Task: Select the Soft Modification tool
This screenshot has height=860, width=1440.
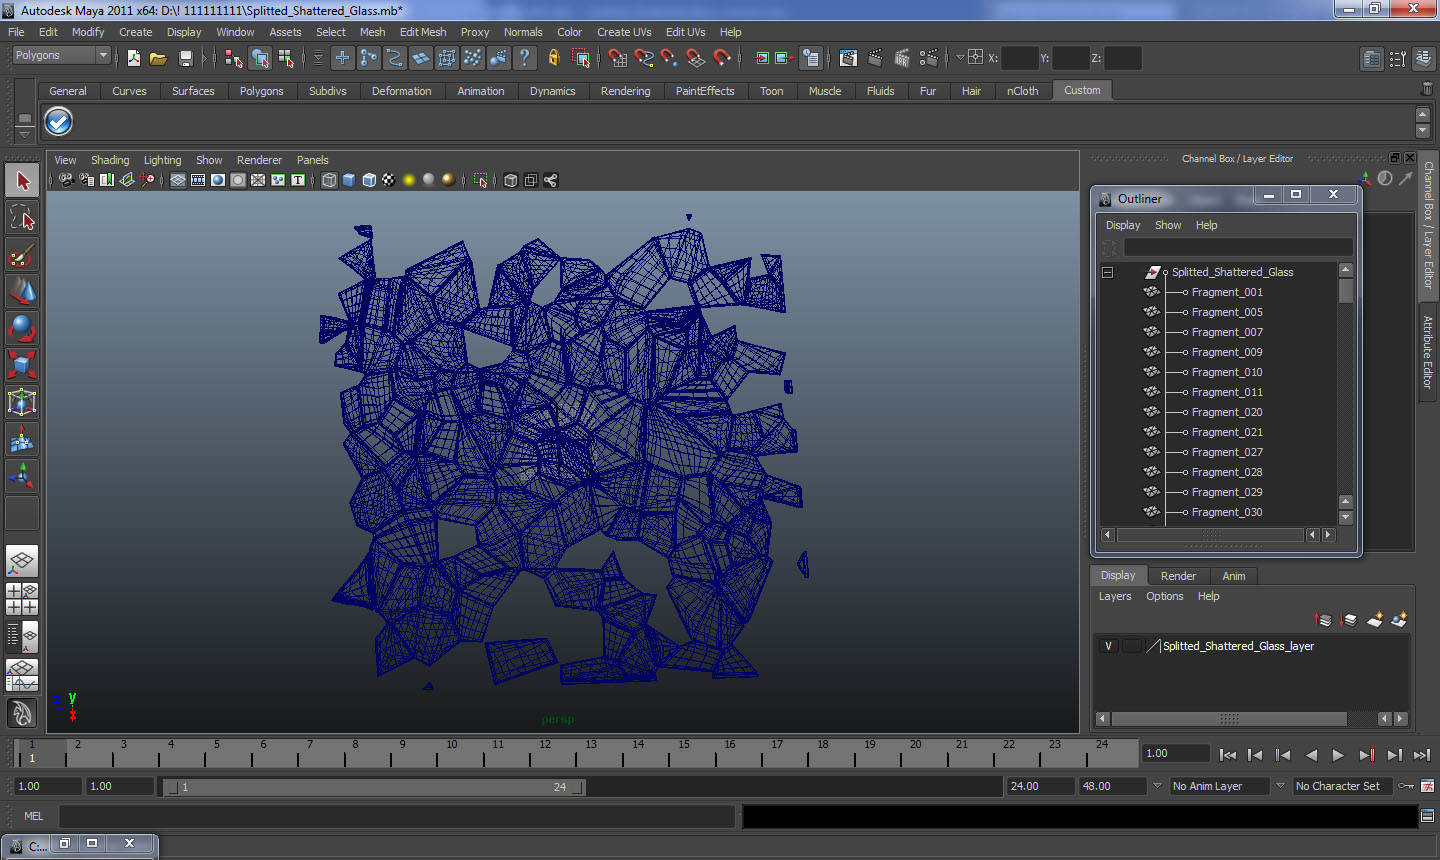Action: click(x=22, y=439)
